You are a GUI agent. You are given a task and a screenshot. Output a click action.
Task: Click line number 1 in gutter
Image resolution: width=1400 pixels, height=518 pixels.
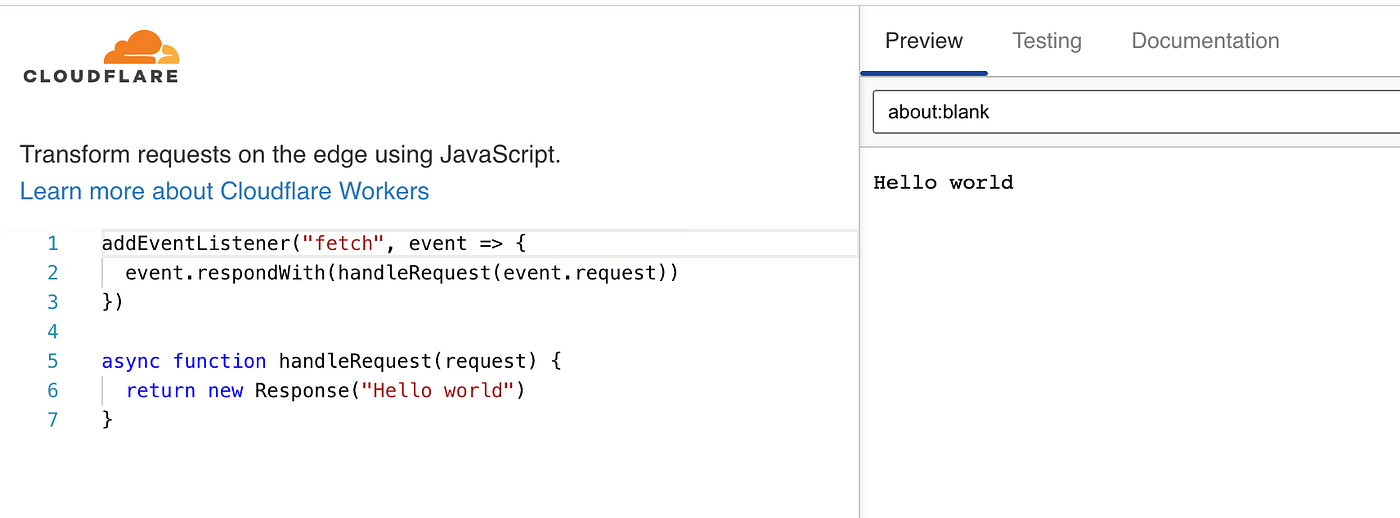coord(52,243)
